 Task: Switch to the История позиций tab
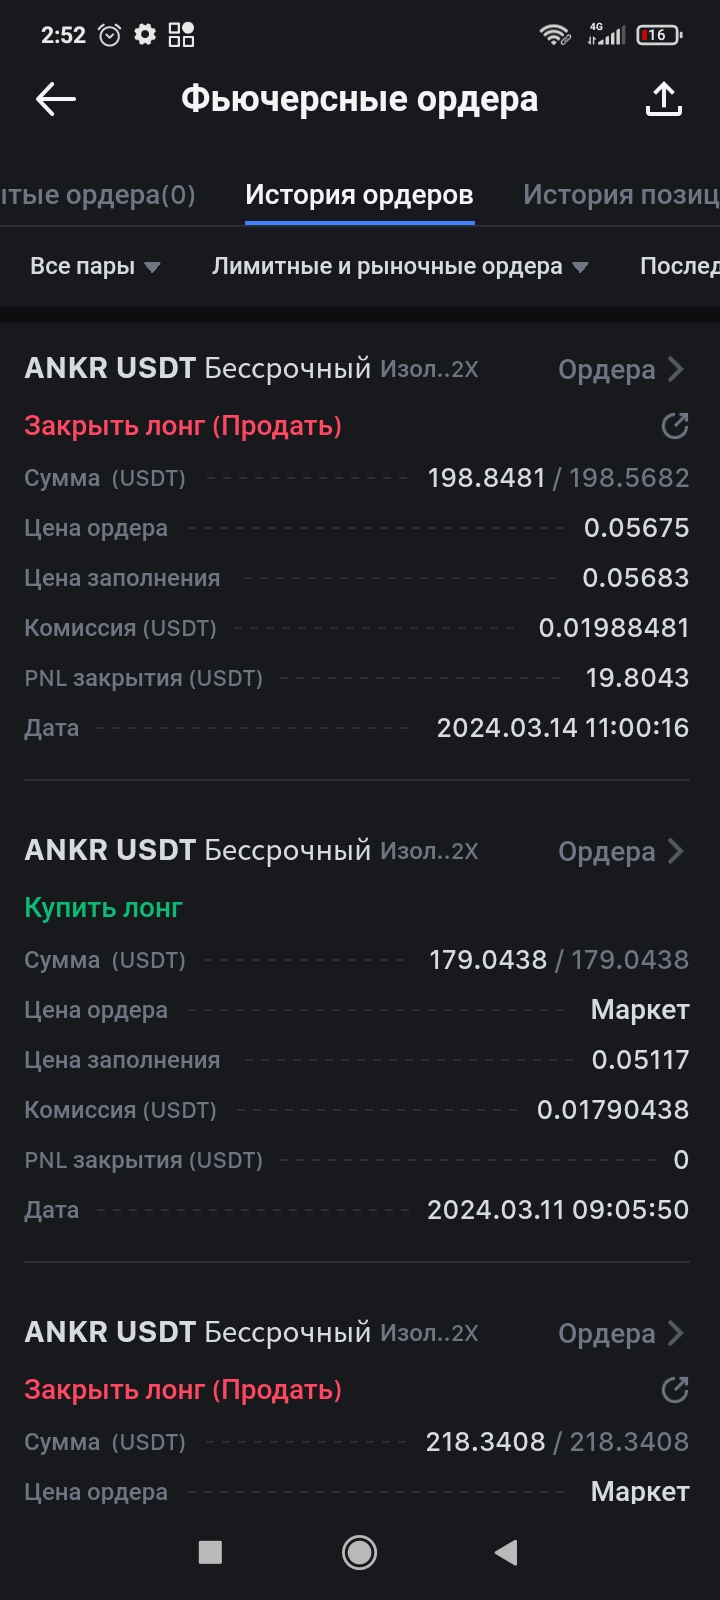[621, 195]
